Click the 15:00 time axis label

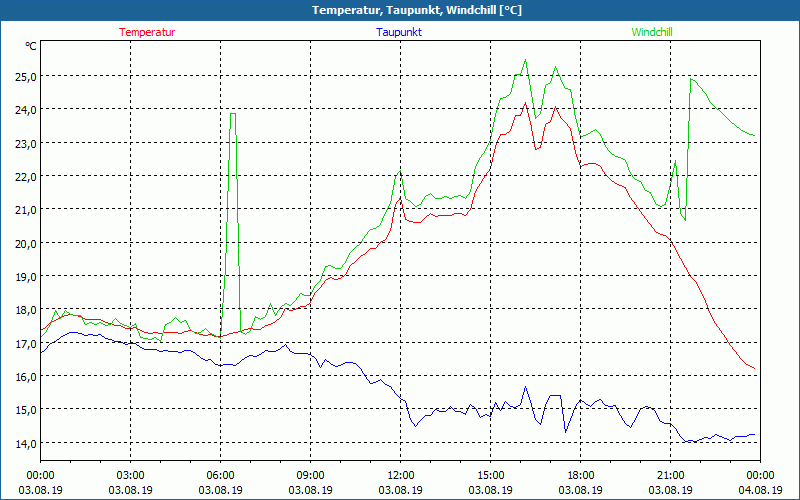point(490,476)
